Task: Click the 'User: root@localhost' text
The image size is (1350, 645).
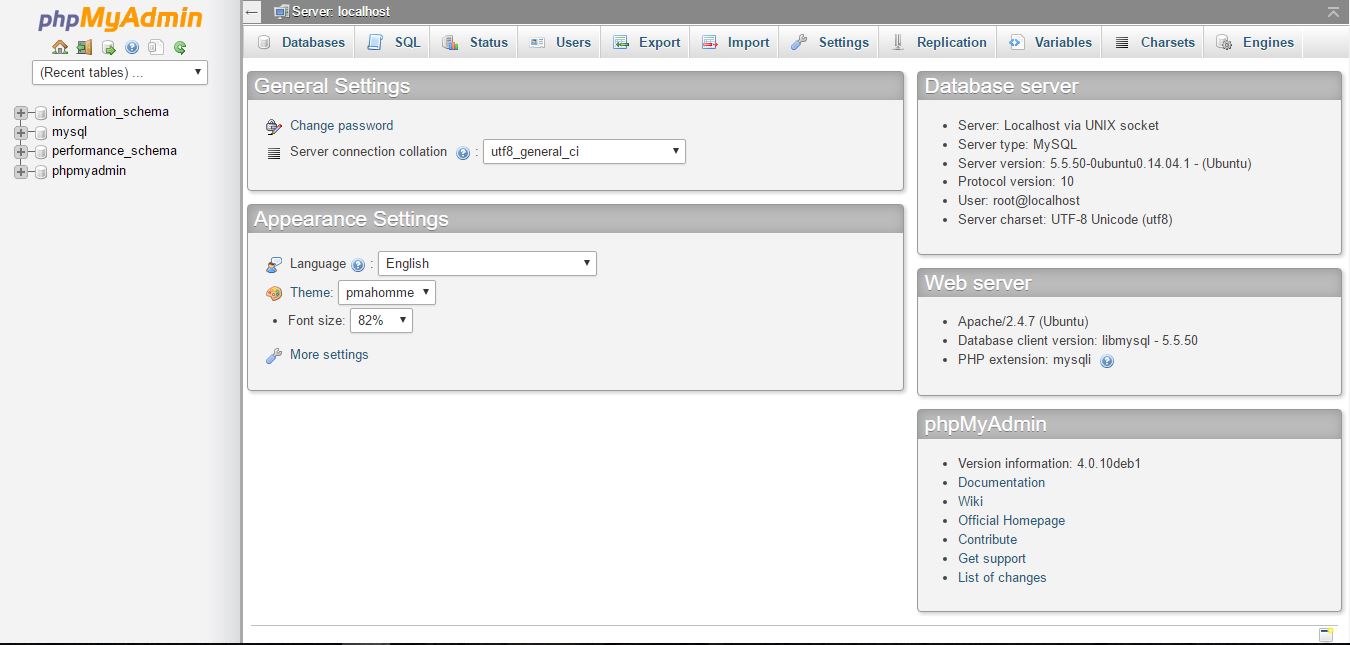Action: click(x=1019, y=200)
